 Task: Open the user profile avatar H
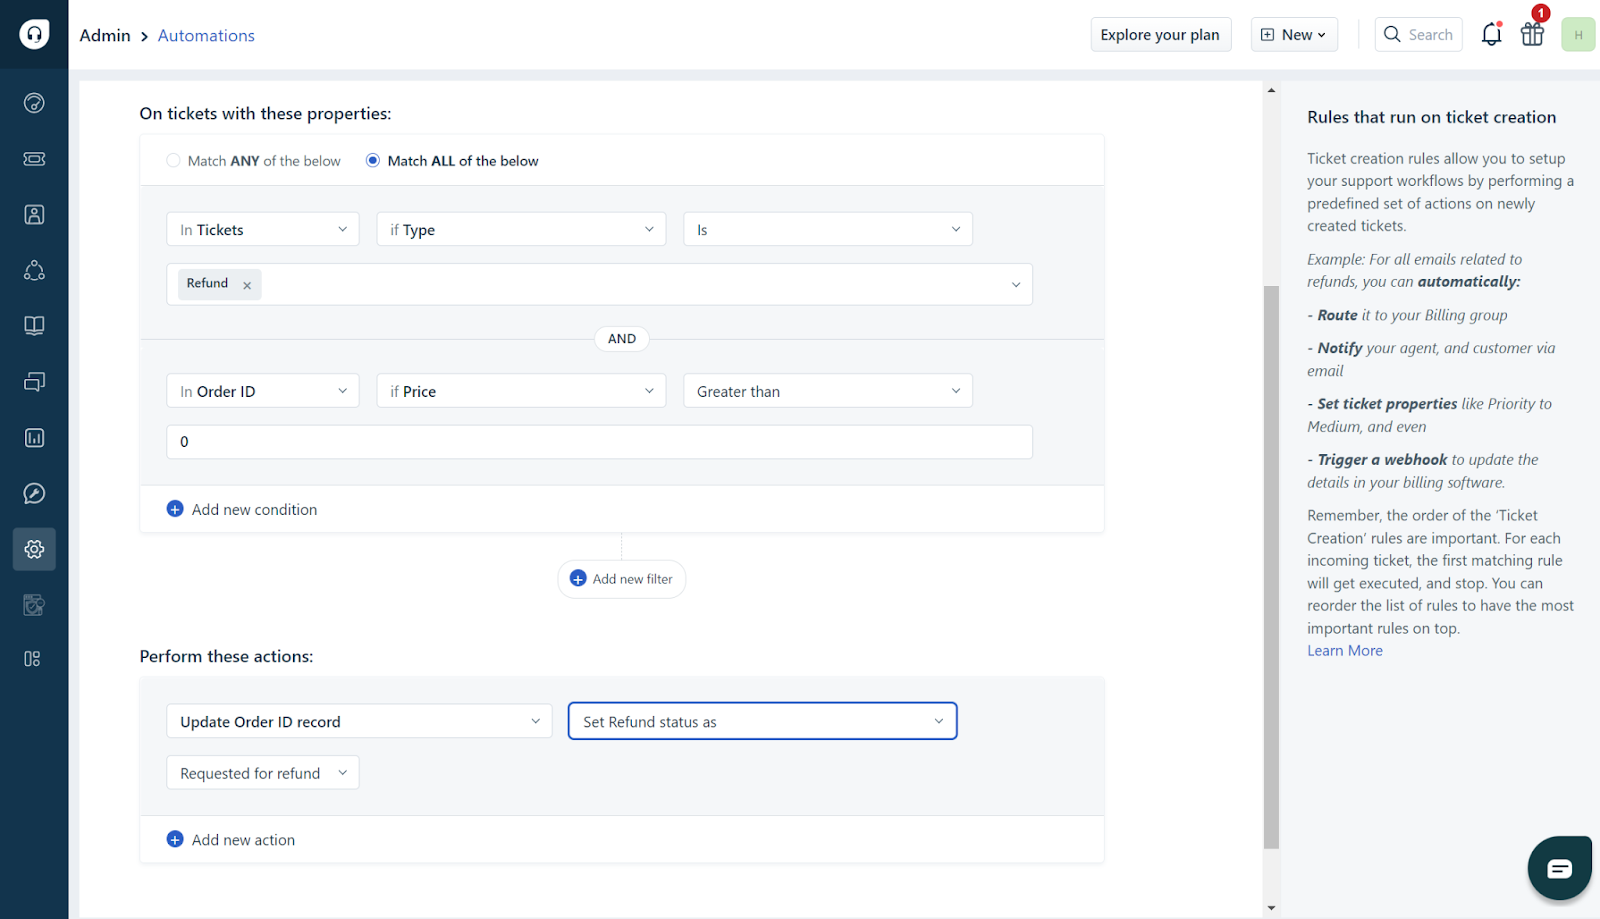1578,34
